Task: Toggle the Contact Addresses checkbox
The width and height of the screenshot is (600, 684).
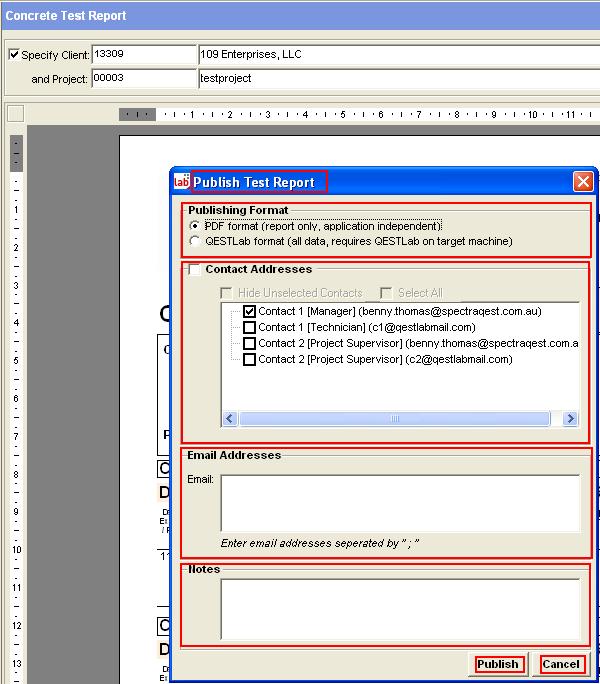Action: (192, 270)
